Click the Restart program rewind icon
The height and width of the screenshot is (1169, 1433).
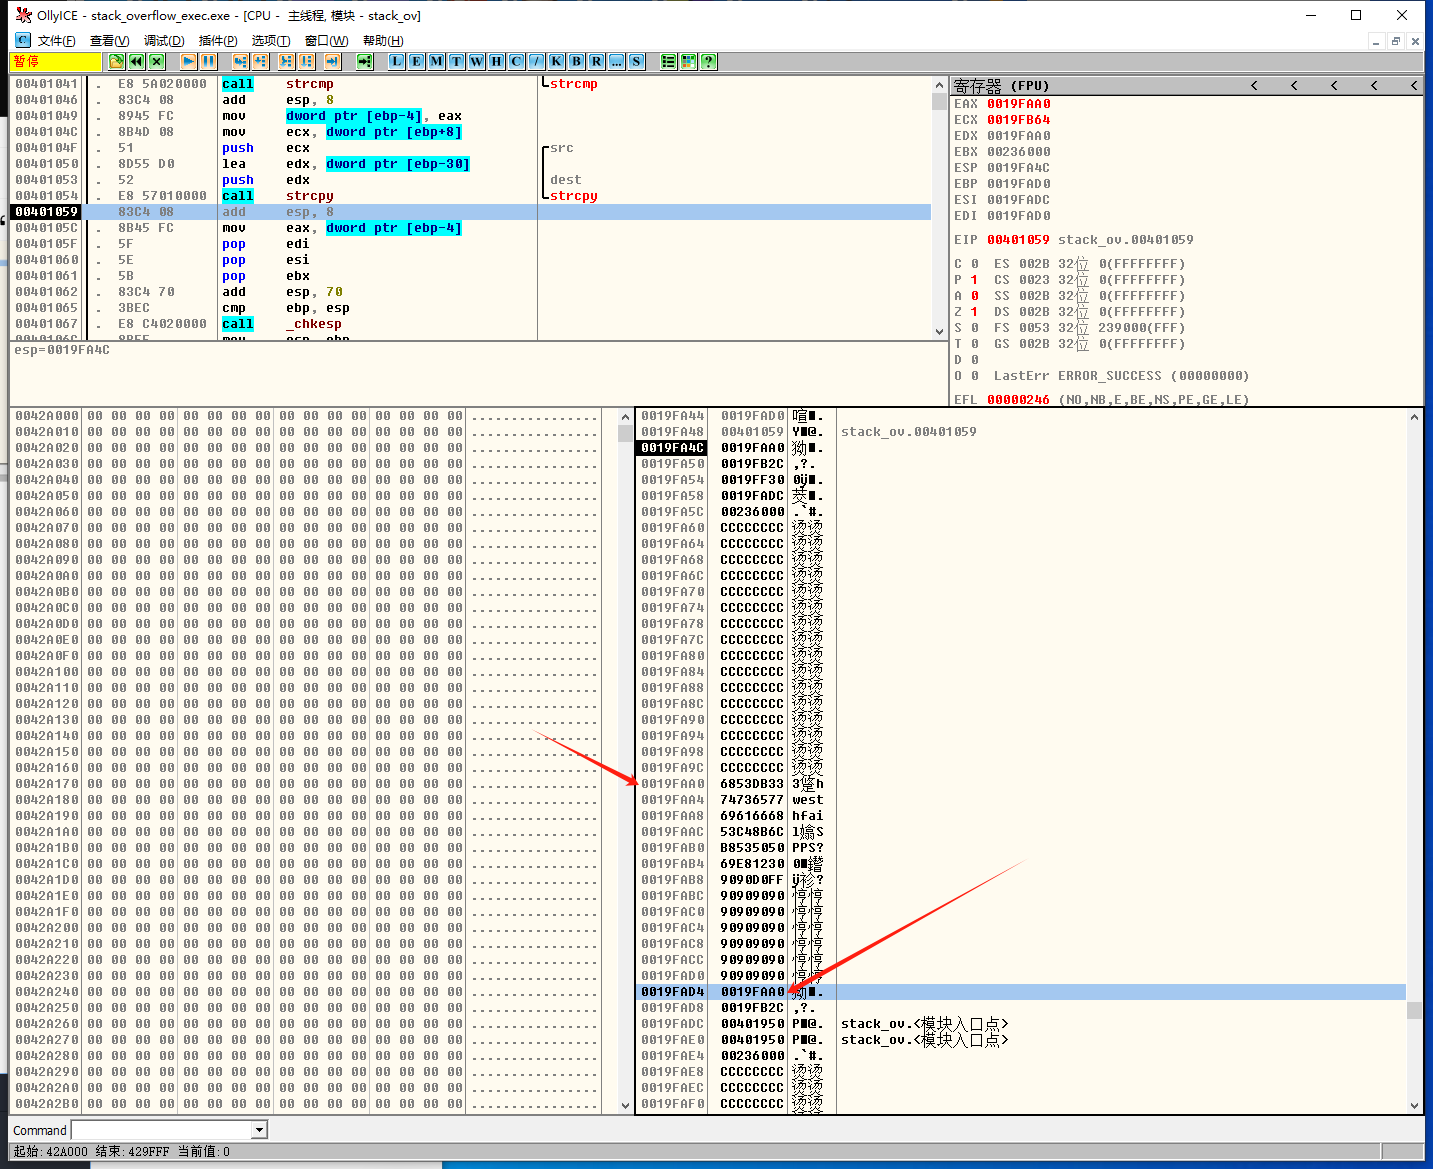click(x=136, y=62)
